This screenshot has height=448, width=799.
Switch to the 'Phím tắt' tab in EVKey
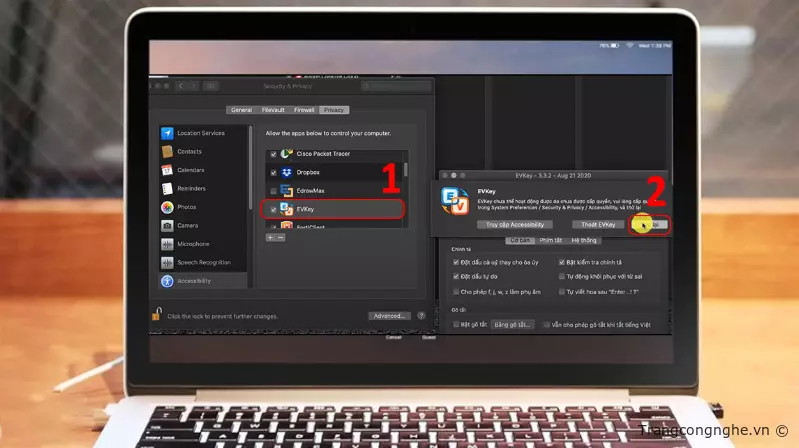(x=551, y=240)
